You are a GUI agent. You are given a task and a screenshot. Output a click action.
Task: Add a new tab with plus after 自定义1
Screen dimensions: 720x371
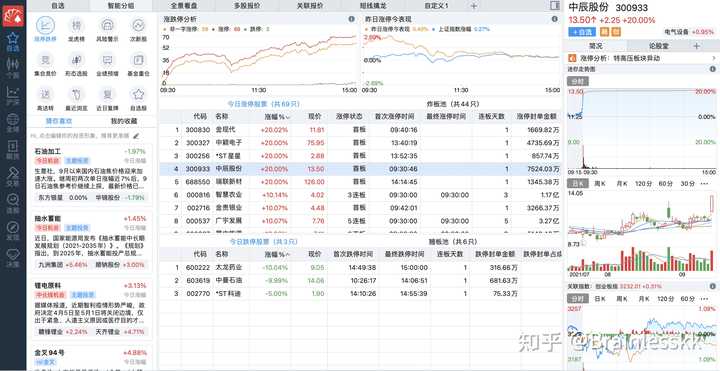[474, 6]
